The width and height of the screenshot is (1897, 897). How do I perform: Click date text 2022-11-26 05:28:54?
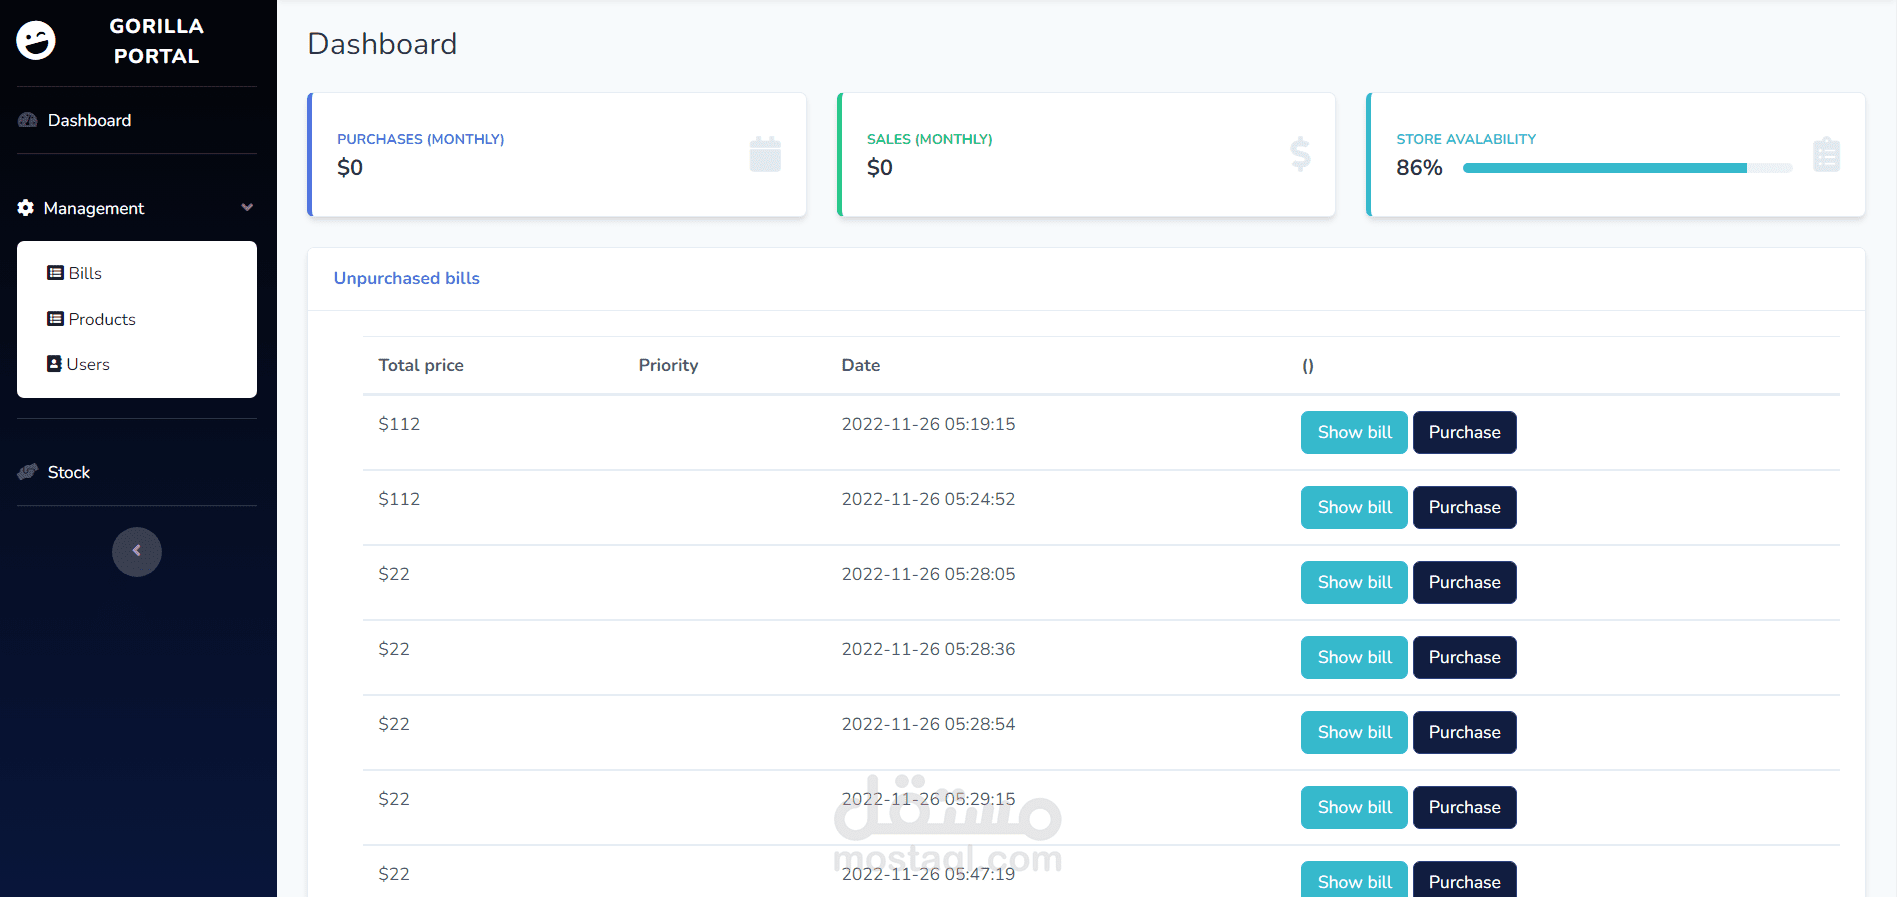[x=928, y=724]
